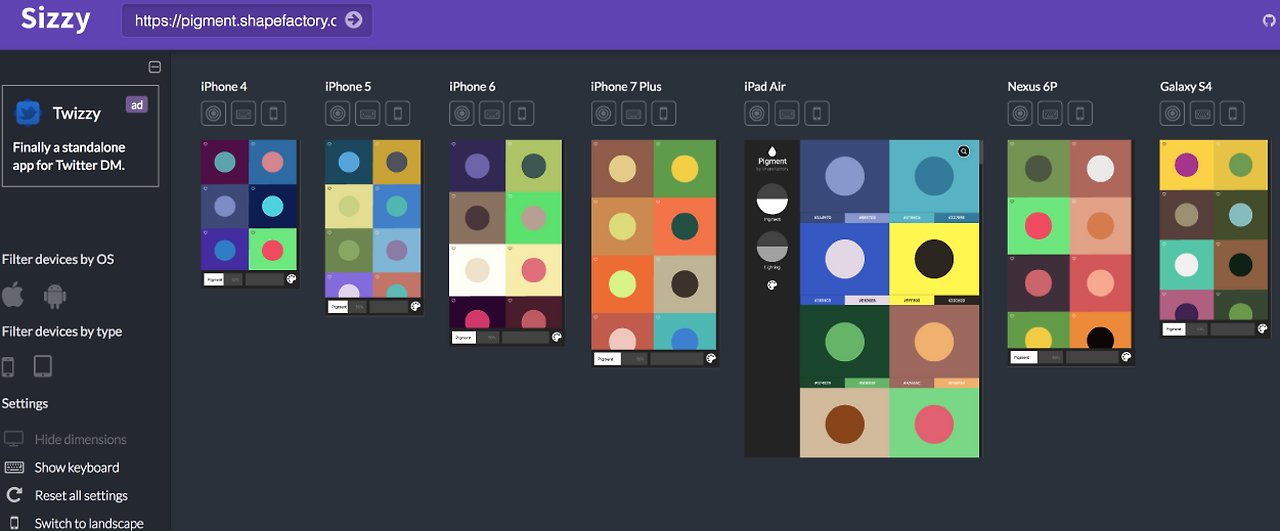Toggle the keyboard icon under Galaxy S4
Viewport: 1280px width, 531px height.
click(1202, 113)
